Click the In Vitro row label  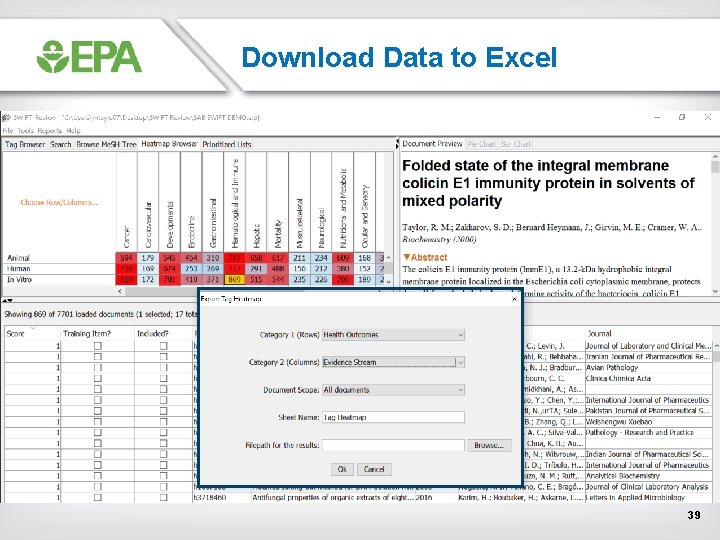pos(19,279)
